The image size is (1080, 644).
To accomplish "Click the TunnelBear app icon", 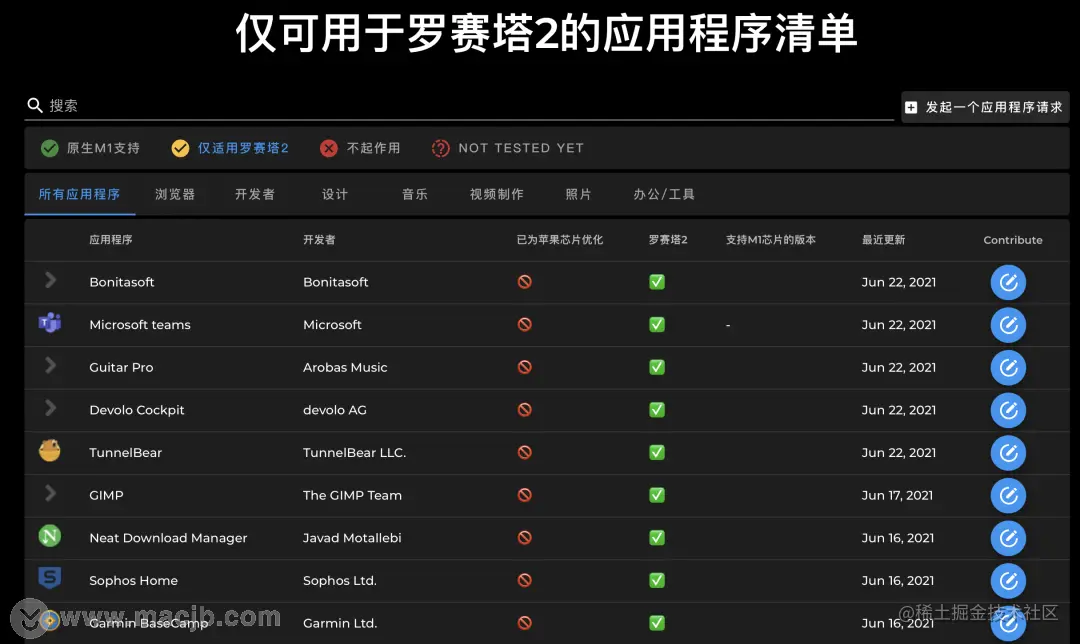I will pyautogui.click(x=50, y=450).
